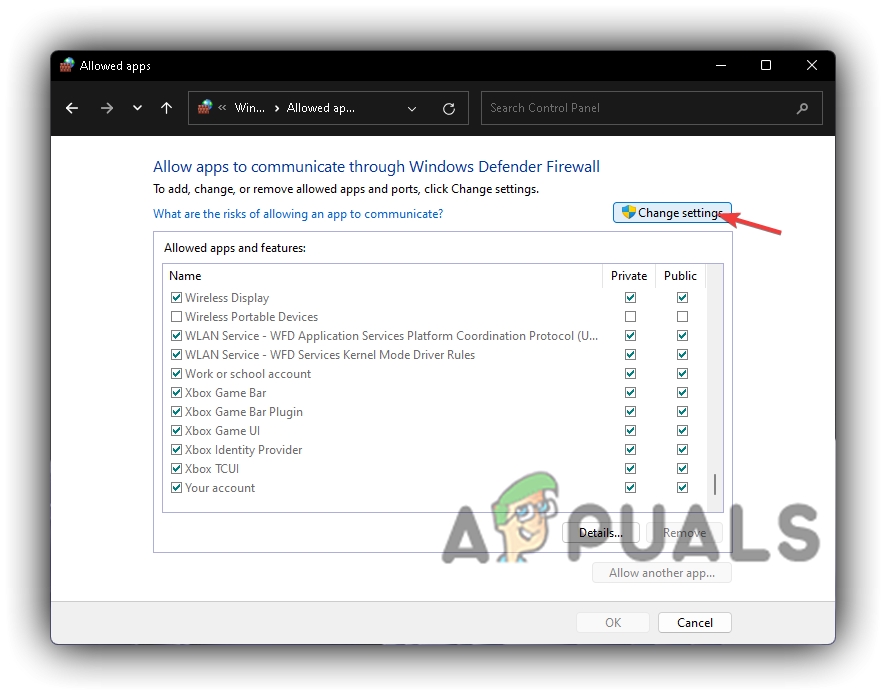This screenshot has height=695, width=886.
Task: Open Details for the selected app
Action: (x=601, y=533)
